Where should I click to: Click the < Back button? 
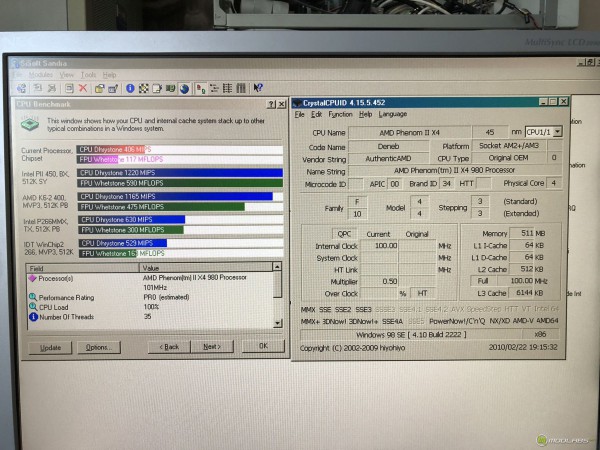[x=169, y=347]
